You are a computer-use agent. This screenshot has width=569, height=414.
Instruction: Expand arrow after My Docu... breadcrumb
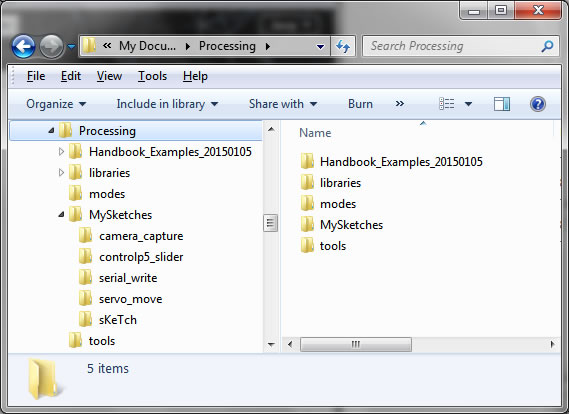pyautogui.click(x=188, y=46)
